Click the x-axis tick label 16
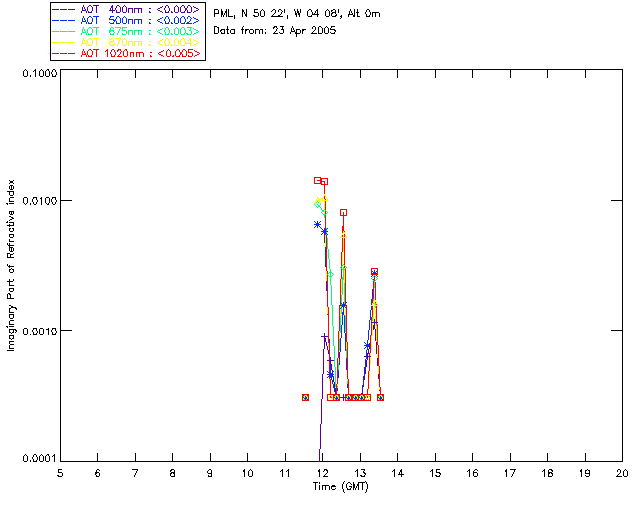Image resolution: width=640 pixels, height=512 pixels. (472, 473)
